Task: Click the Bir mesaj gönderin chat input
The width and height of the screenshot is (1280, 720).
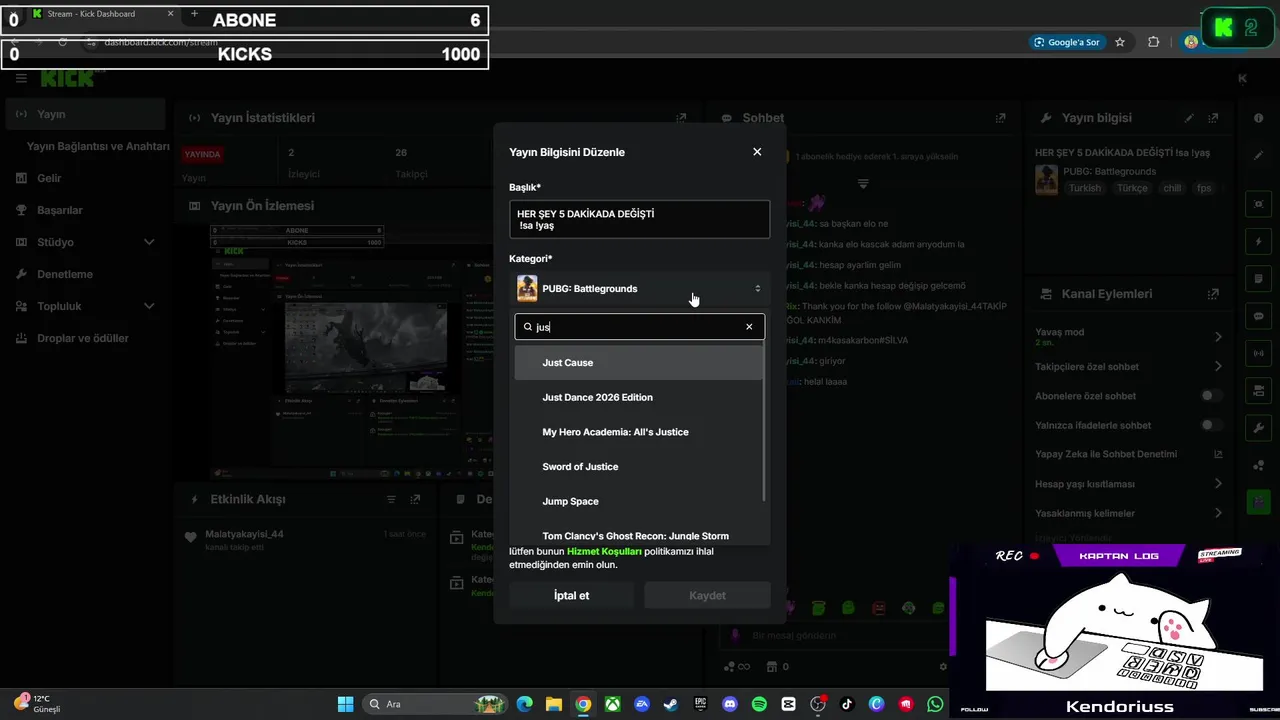Action: (835, 635)
